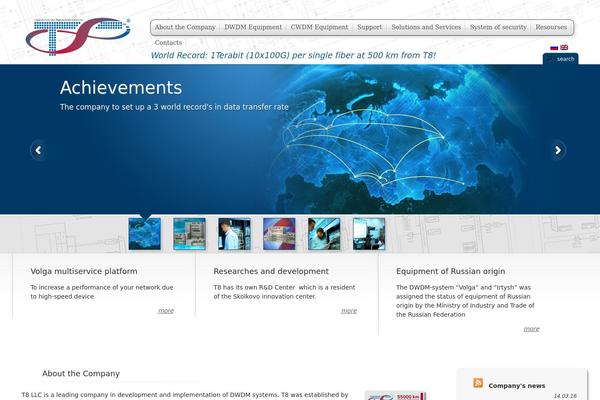The image size is (600, 400).
Task: Click the 14.03.16 news date
Action: [x=565, y=396]
